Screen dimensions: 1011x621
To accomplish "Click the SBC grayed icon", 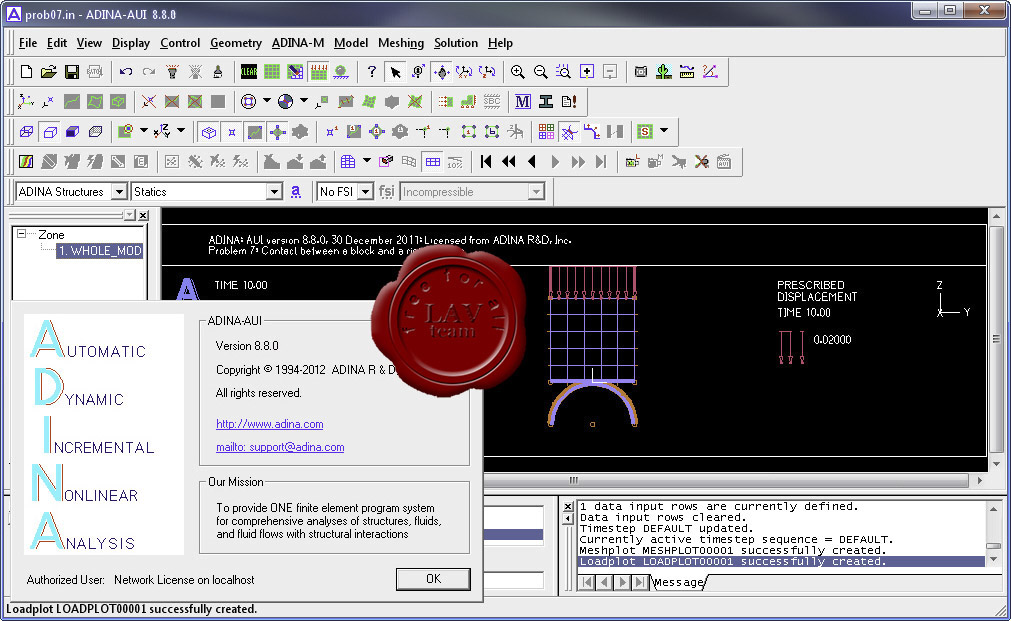I will [492, 101].
